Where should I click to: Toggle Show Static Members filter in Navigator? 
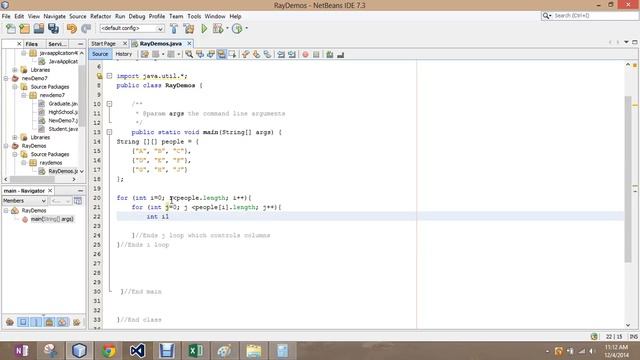tap(36, 322)
